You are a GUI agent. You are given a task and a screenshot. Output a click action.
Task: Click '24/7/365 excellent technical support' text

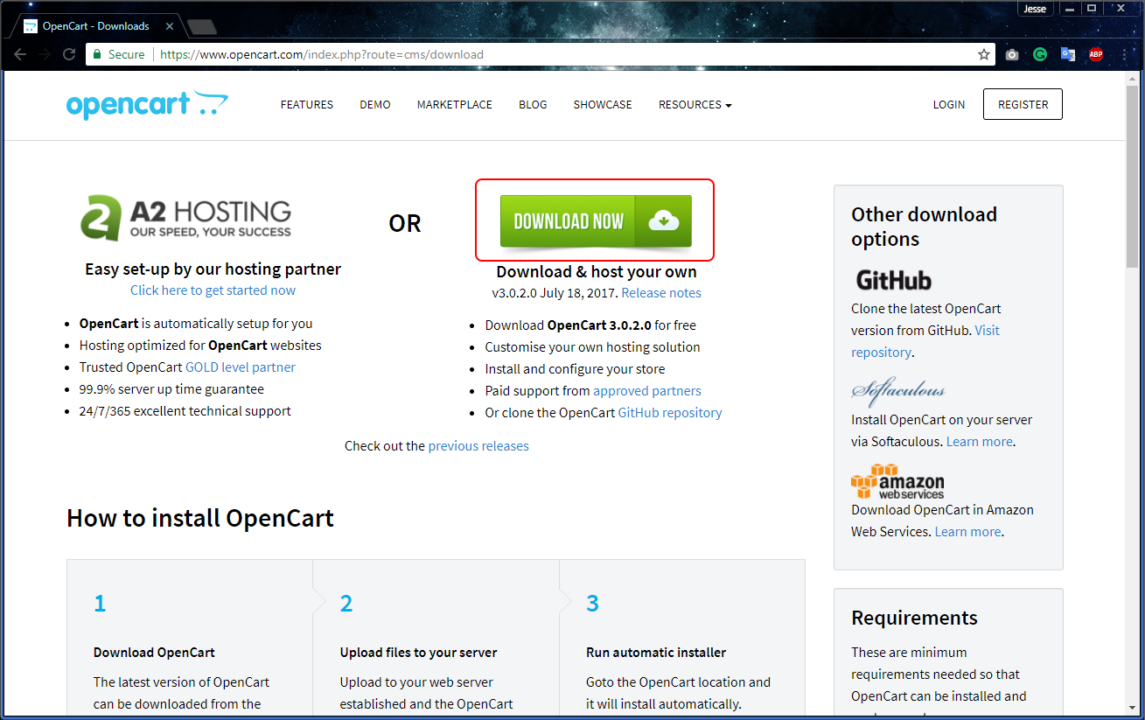click(185, 411)
